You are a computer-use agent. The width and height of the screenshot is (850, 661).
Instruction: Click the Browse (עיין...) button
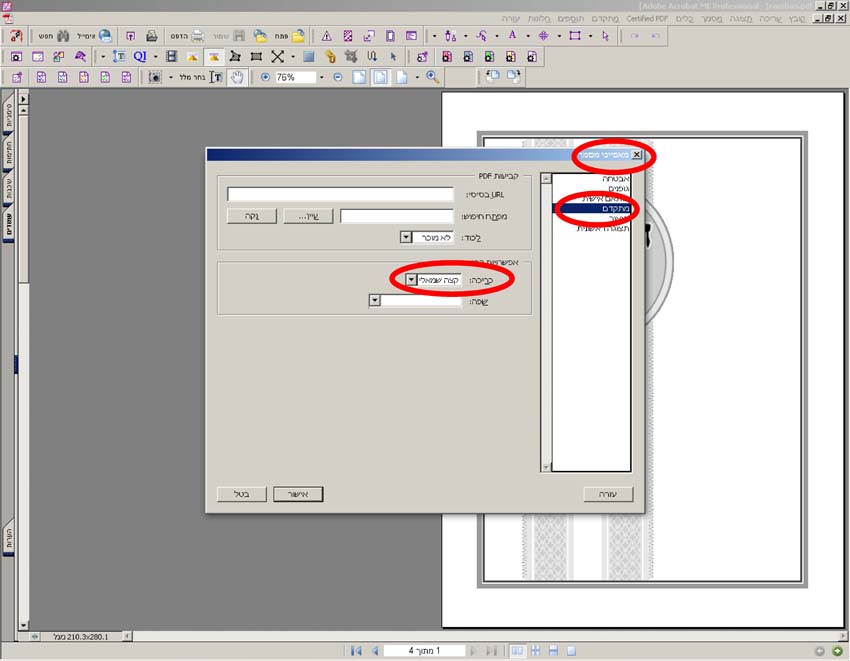308,216
